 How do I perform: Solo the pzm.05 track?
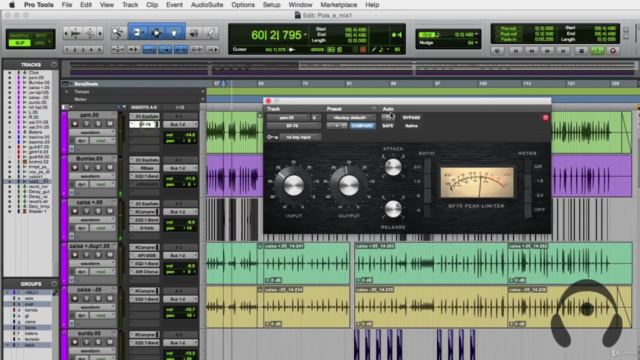point(98,124)
